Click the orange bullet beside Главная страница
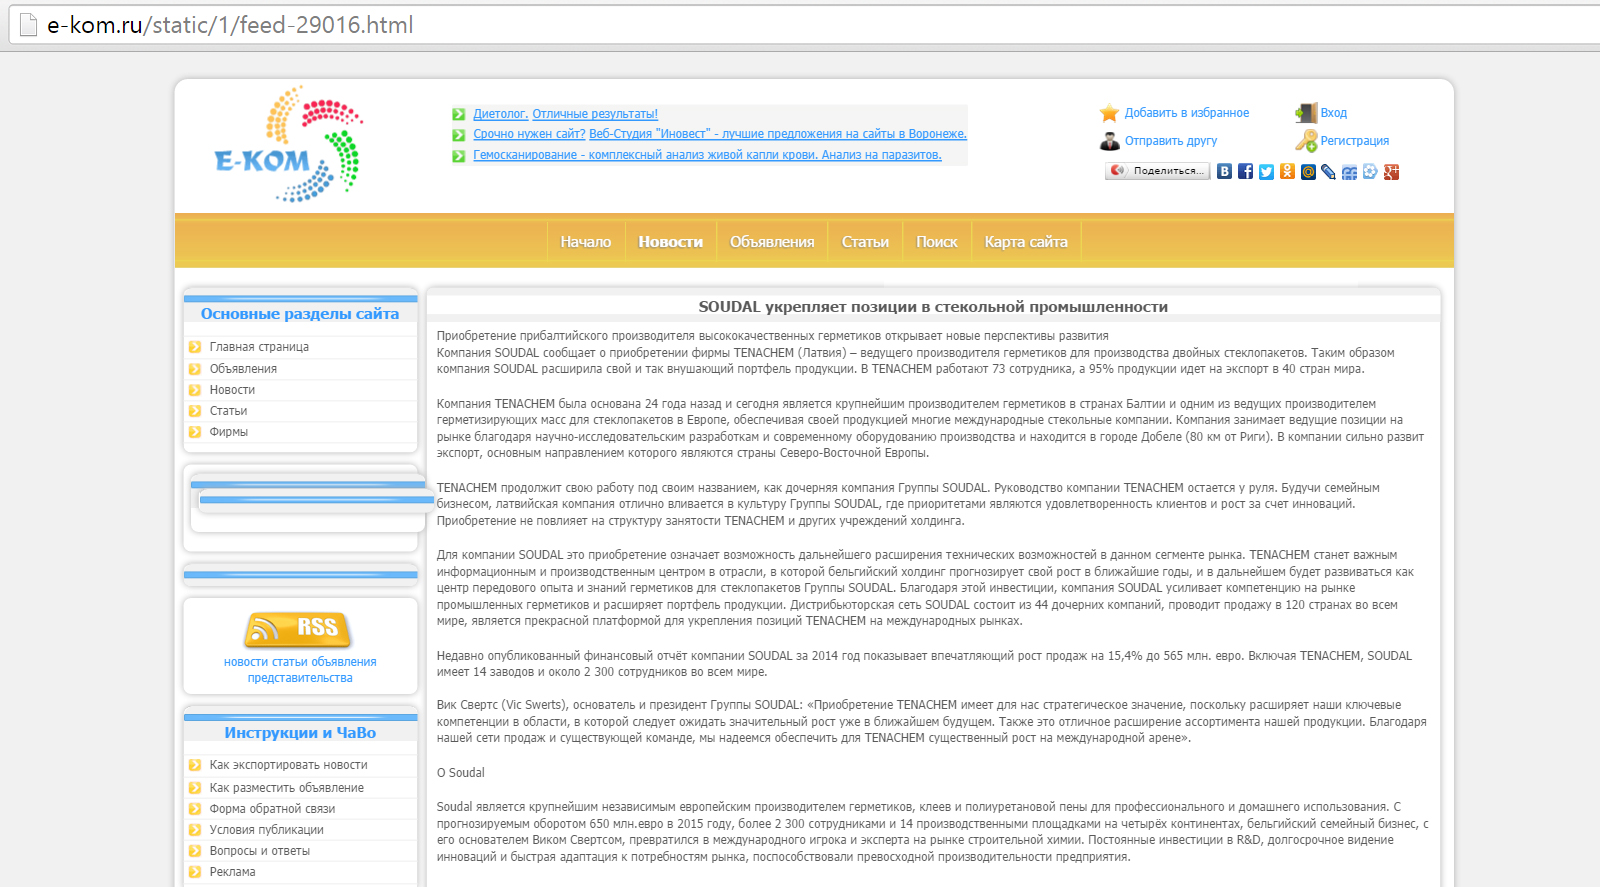Screen dimensions: 1600x887 click(x=195, y=347)
